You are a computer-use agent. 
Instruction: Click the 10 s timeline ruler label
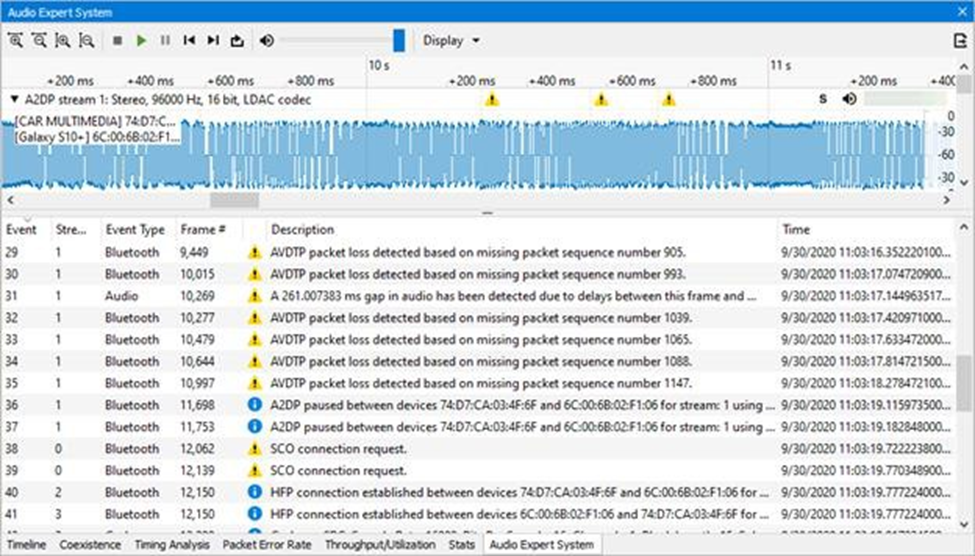[379, 65]
